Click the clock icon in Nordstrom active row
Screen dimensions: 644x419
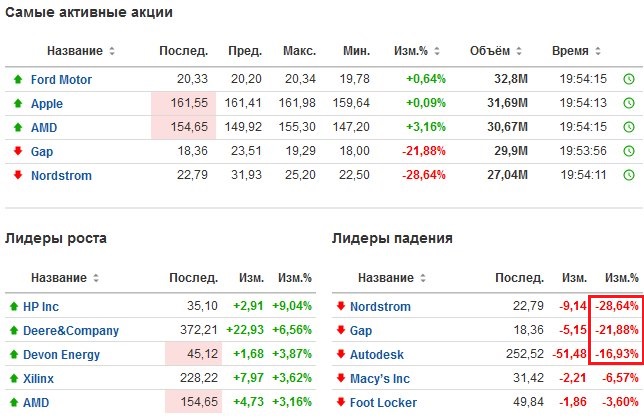[x=629, y=175]
